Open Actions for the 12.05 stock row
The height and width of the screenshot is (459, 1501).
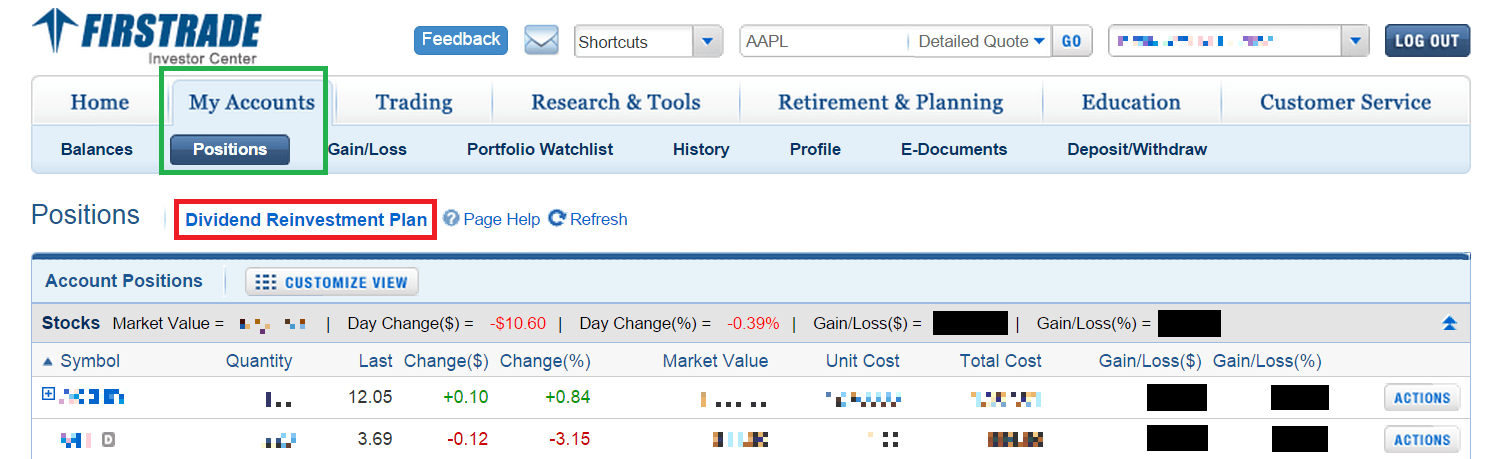(x=1421, y=398)
